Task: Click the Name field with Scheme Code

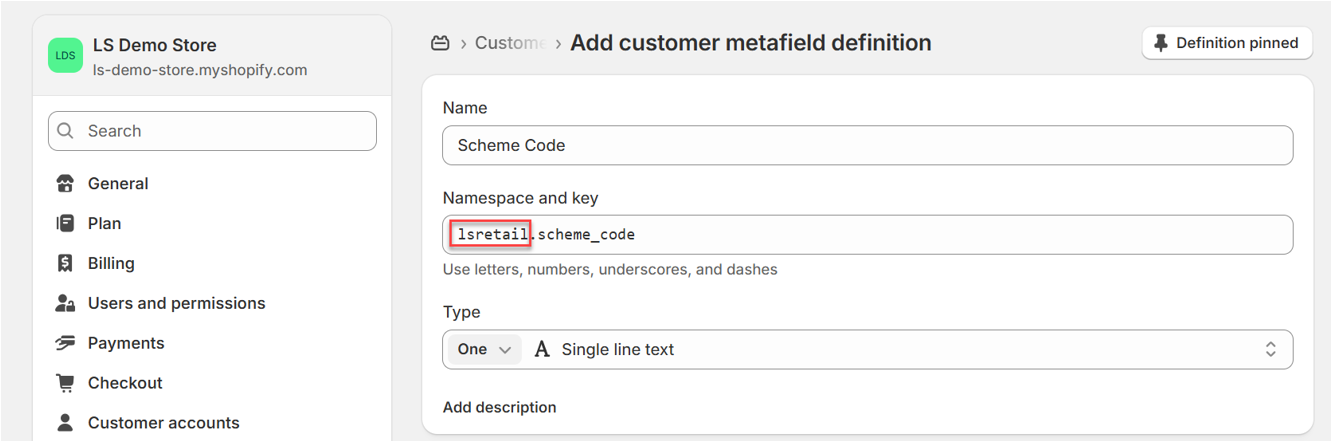Action: [x=867, y=145]
